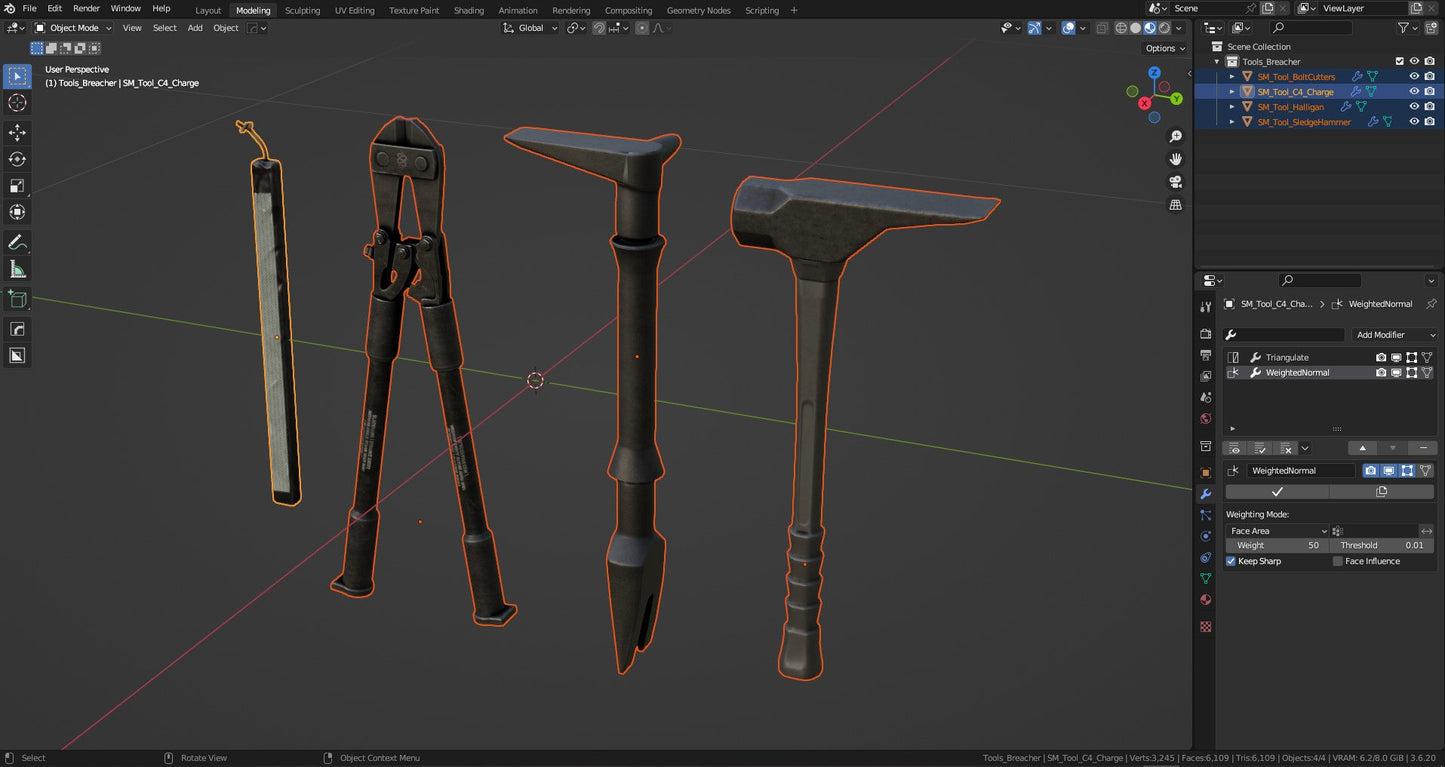Change Global transform orientation dropdown
This screenshot has height=767, width=1445.
pos(529,27)
